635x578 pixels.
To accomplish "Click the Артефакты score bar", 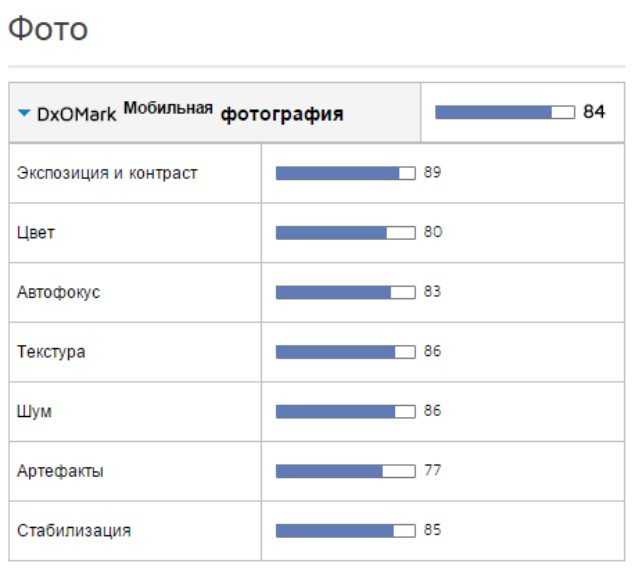I will (x=345, y=471).
